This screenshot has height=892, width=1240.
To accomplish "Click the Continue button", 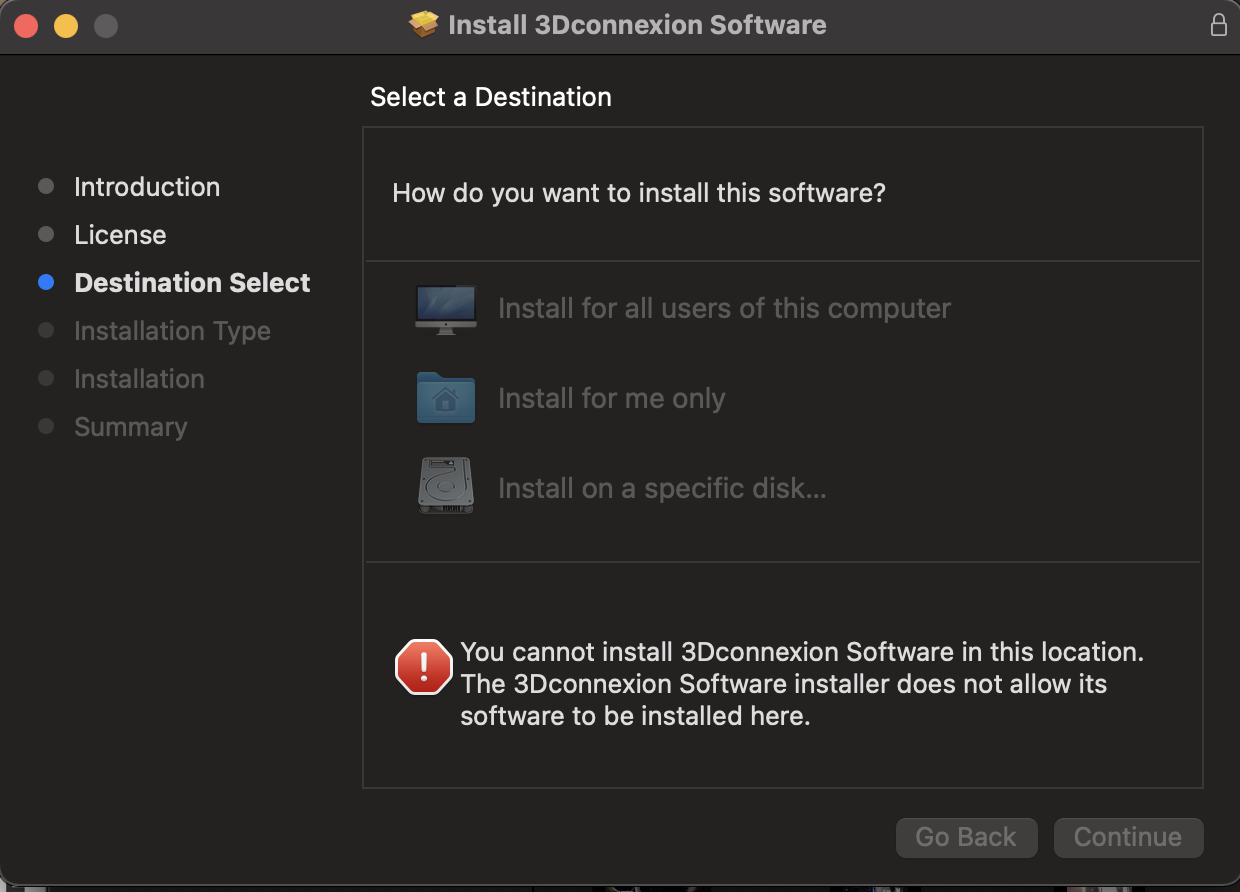I will 1128,837.
